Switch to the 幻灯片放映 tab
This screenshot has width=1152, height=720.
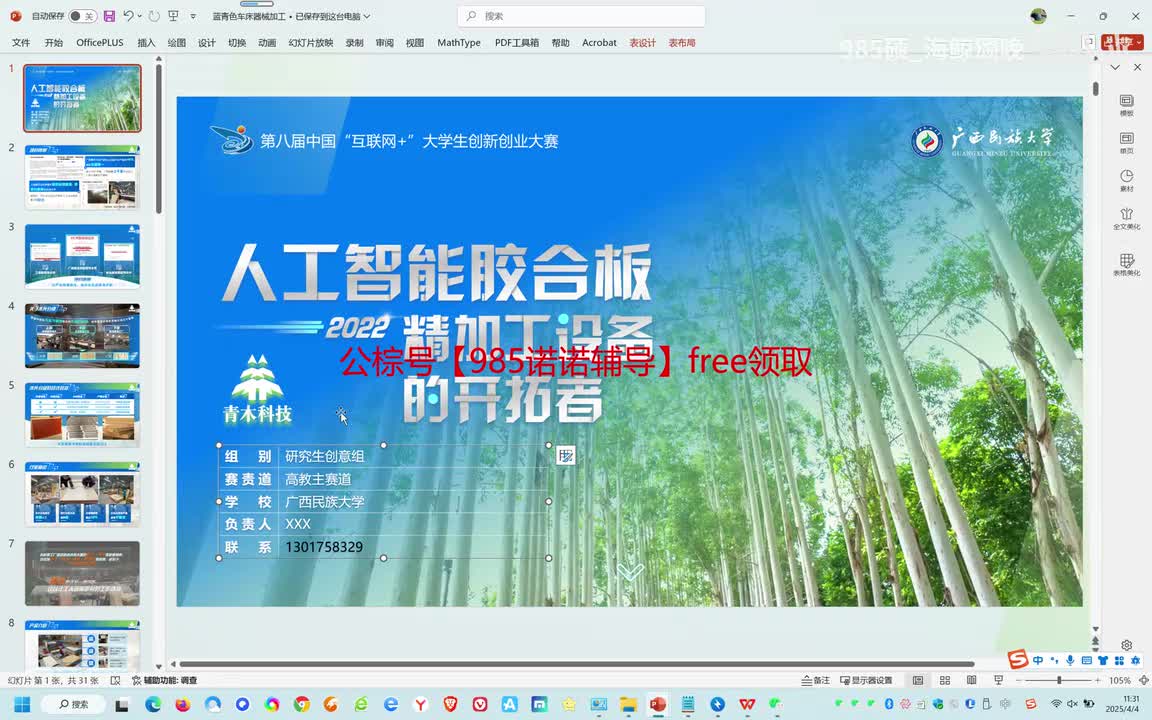[x=311, y=43]
